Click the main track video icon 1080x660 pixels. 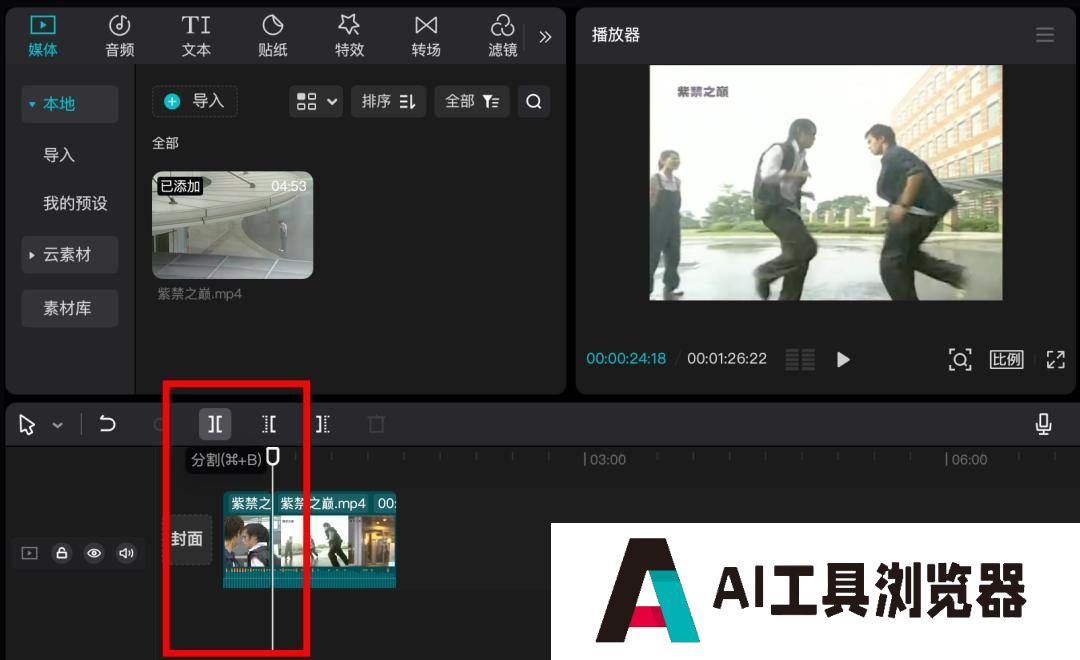click(x=30, y=553)
